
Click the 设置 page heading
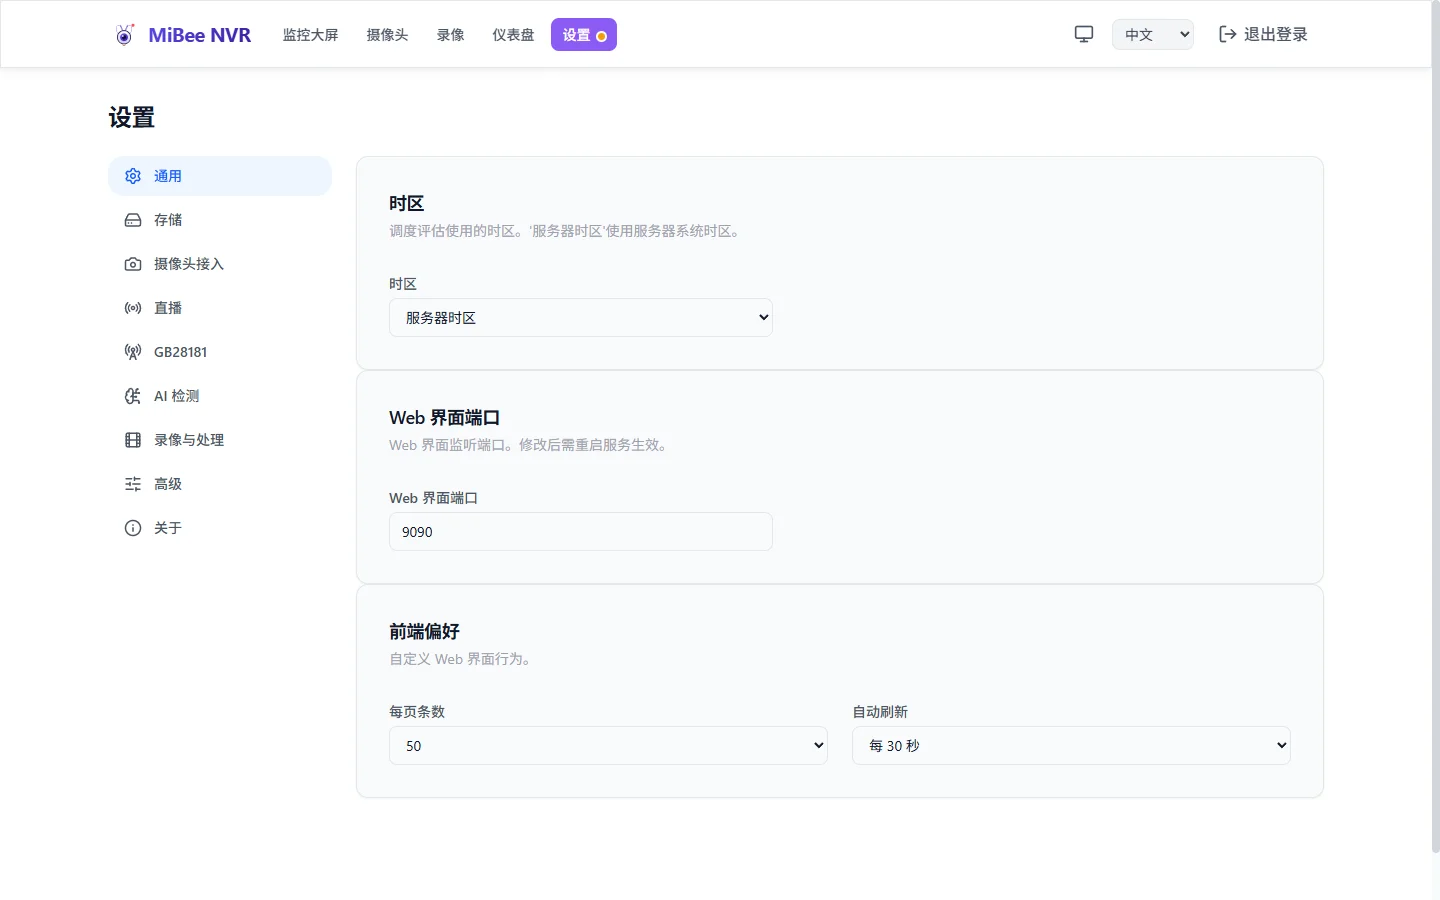pos(132,118)
